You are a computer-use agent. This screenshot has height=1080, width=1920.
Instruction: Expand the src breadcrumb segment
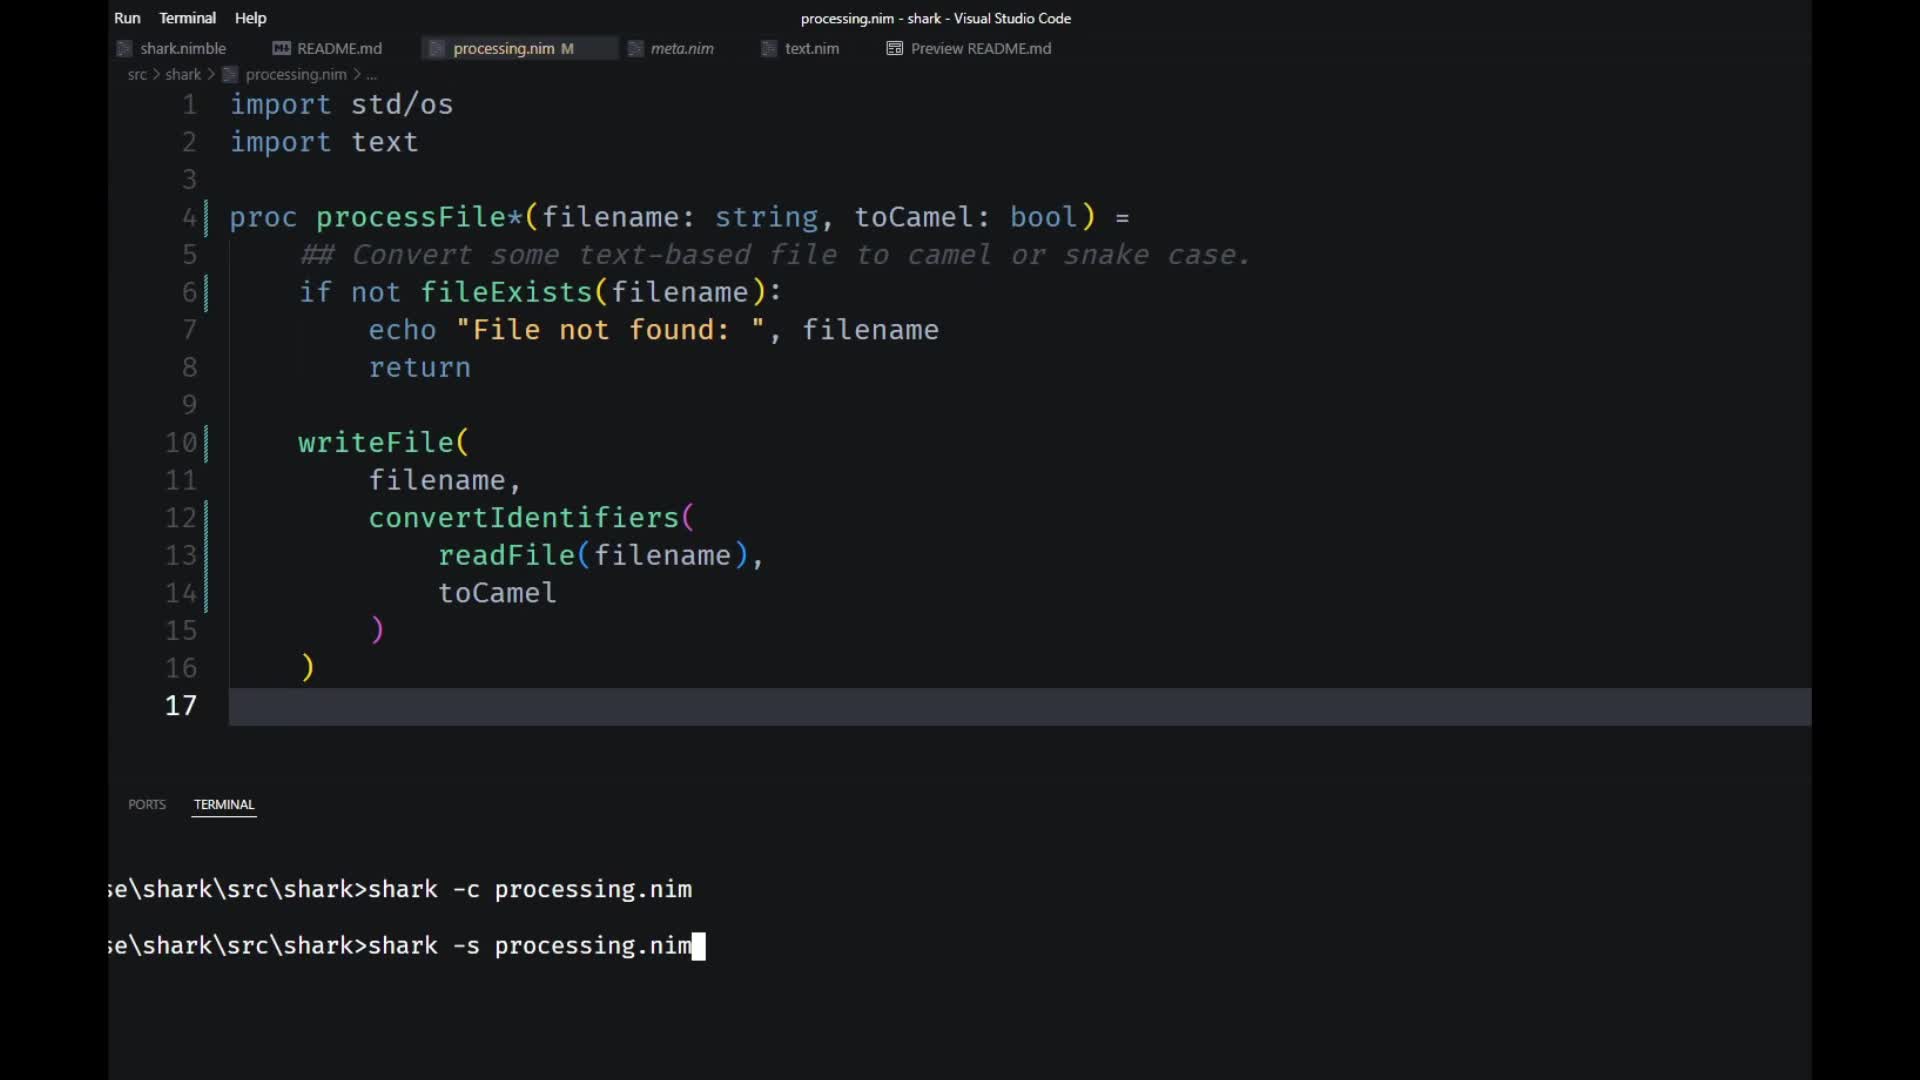point(137,74)
